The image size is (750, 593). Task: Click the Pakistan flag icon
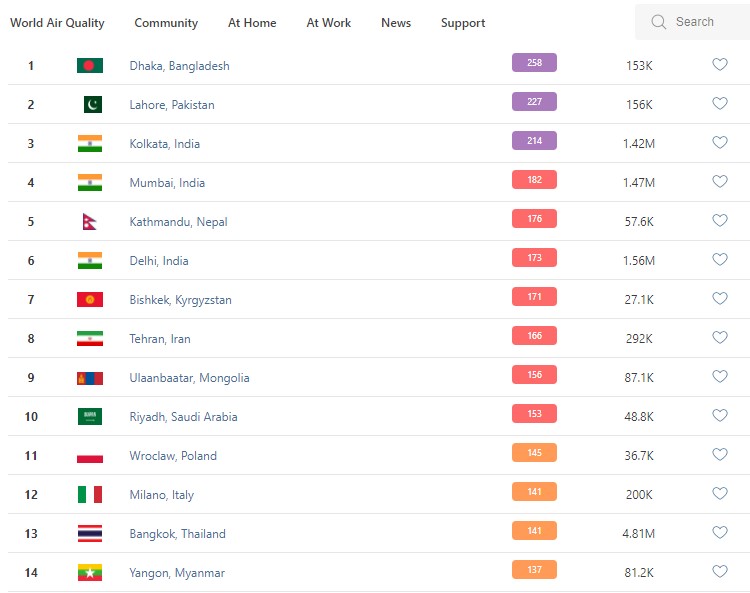(x=92, y=105)
